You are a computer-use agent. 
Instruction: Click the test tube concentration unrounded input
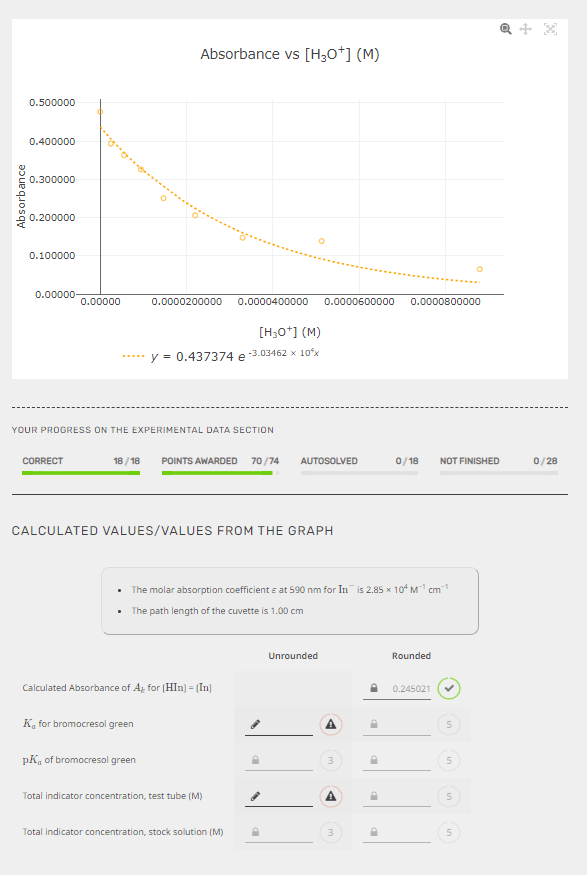[x=279, y=796]
